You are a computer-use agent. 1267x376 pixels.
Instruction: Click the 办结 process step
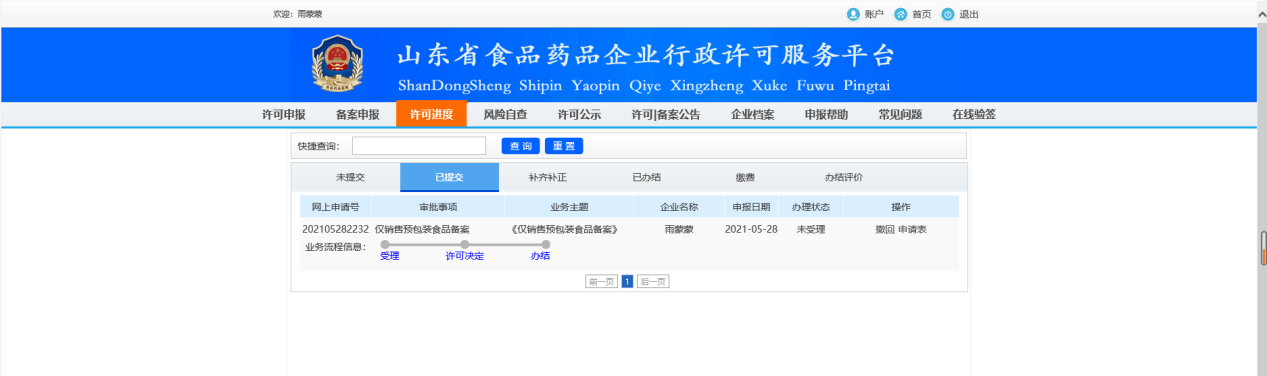pyautogui.click(x=541, y=256)
